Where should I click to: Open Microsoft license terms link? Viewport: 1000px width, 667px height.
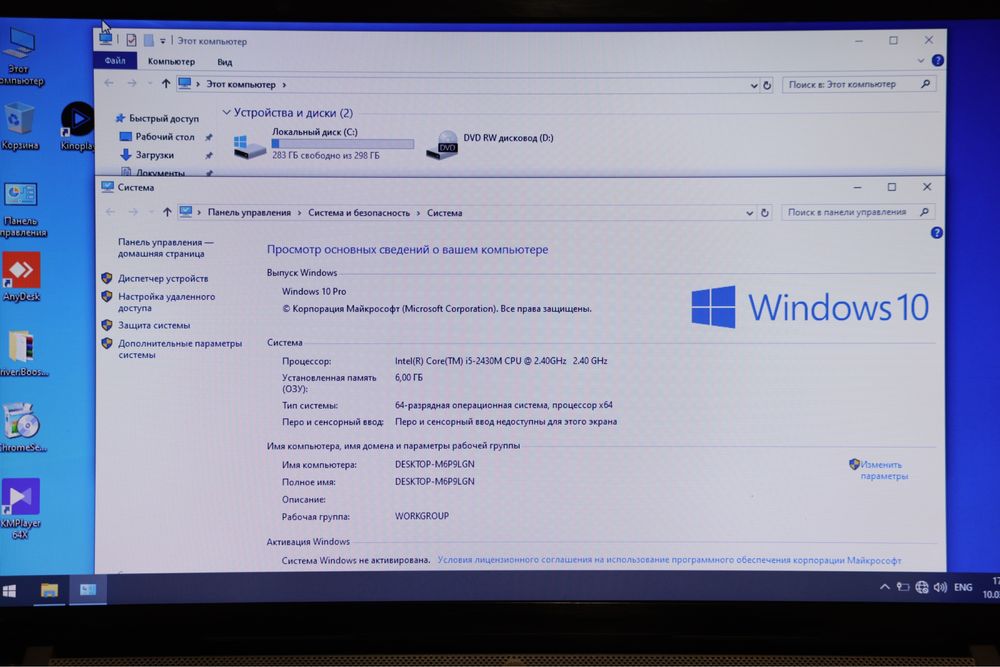click(669, 560)
